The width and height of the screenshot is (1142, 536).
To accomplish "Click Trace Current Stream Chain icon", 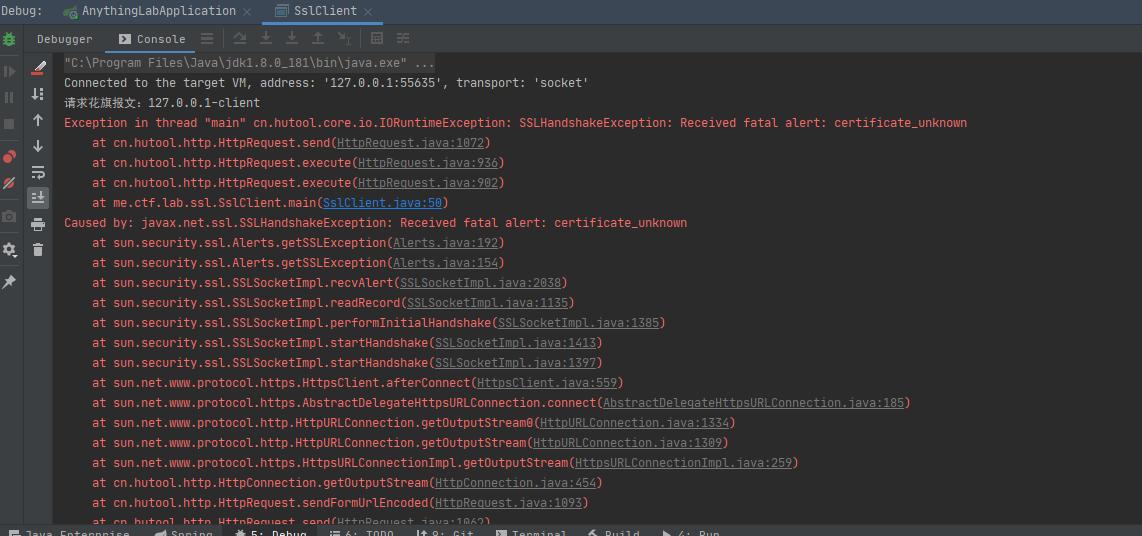I will point(403,39).
